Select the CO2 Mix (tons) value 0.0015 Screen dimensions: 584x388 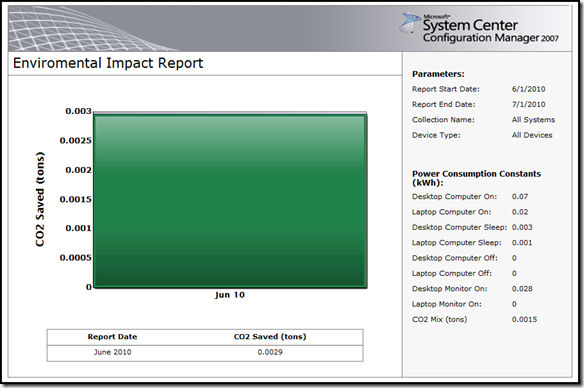coord(524,319)
